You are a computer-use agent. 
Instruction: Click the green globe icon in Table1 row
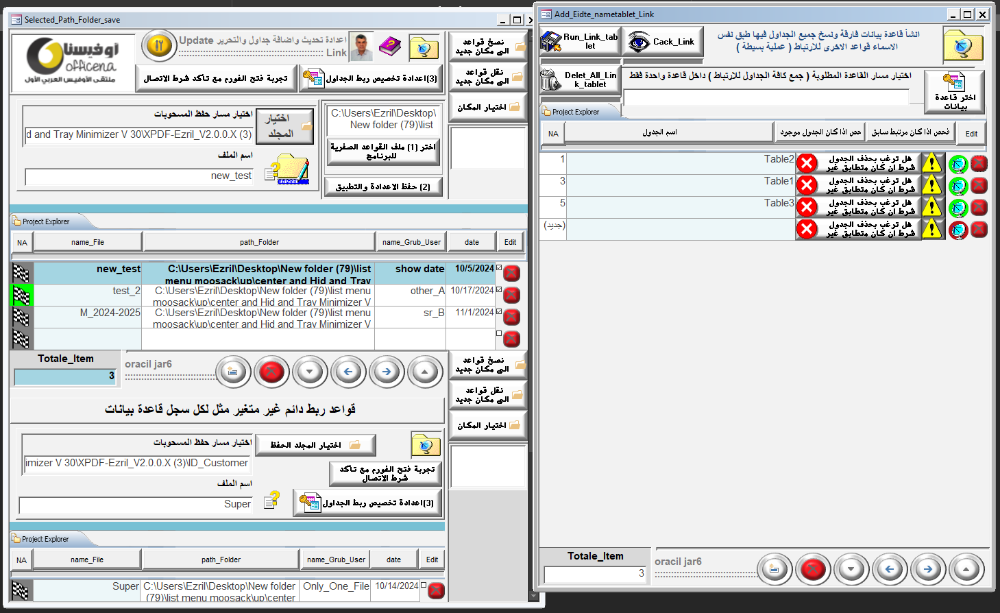(x=958, y=185)
